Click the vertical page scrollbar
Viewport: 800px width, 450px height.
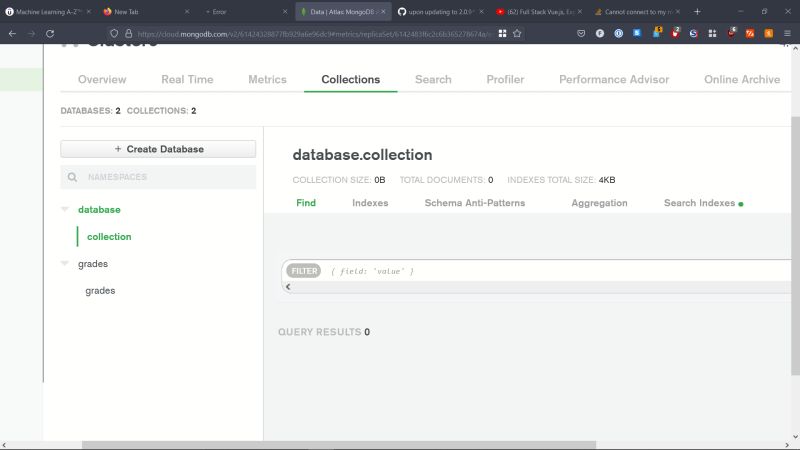click(795, 246)
